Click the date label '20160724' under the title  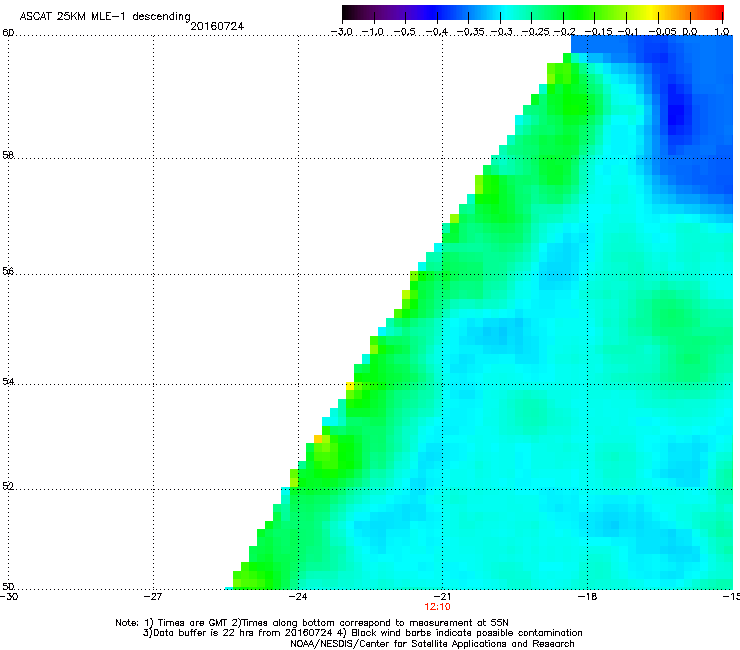(x=217, y=26)
